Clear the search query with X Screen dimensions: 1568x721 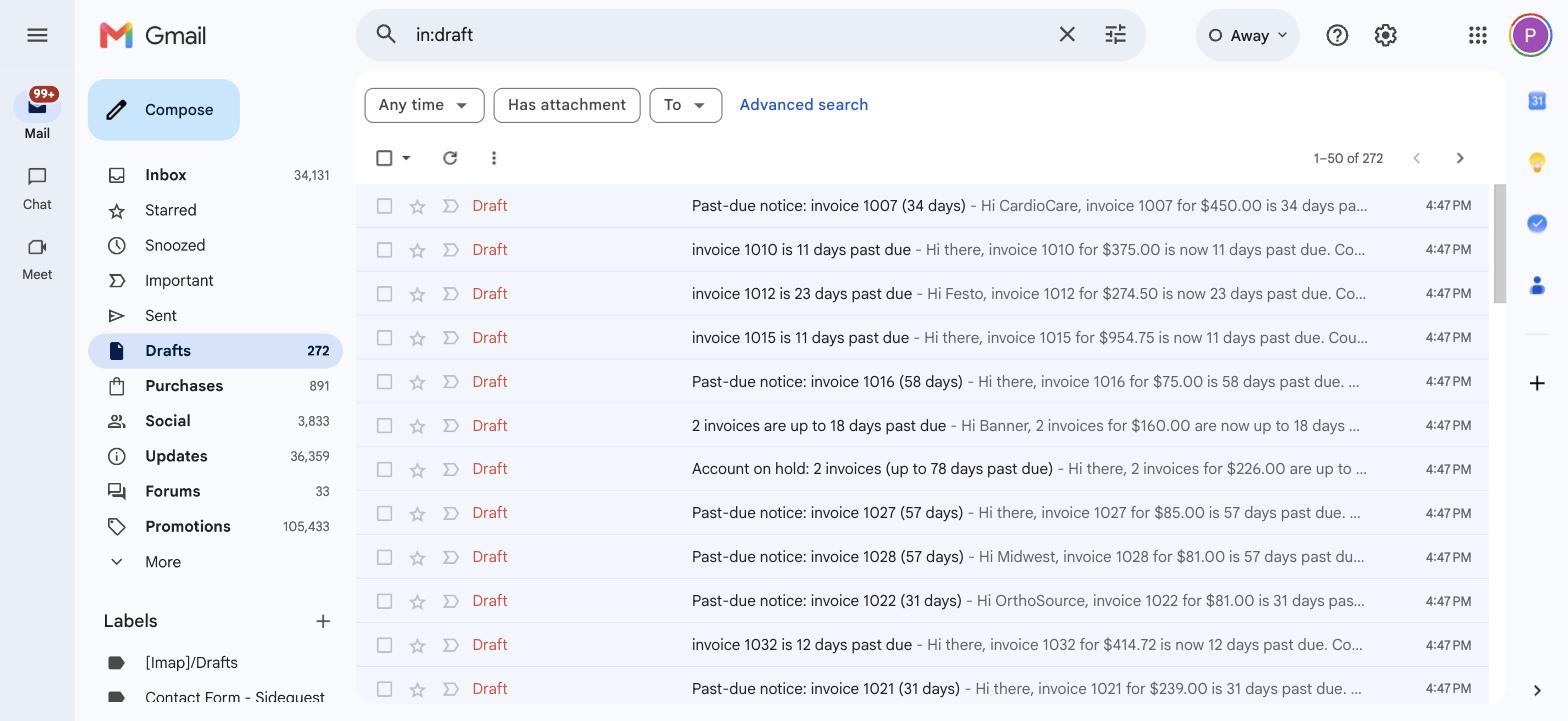tap(1067, 34)
